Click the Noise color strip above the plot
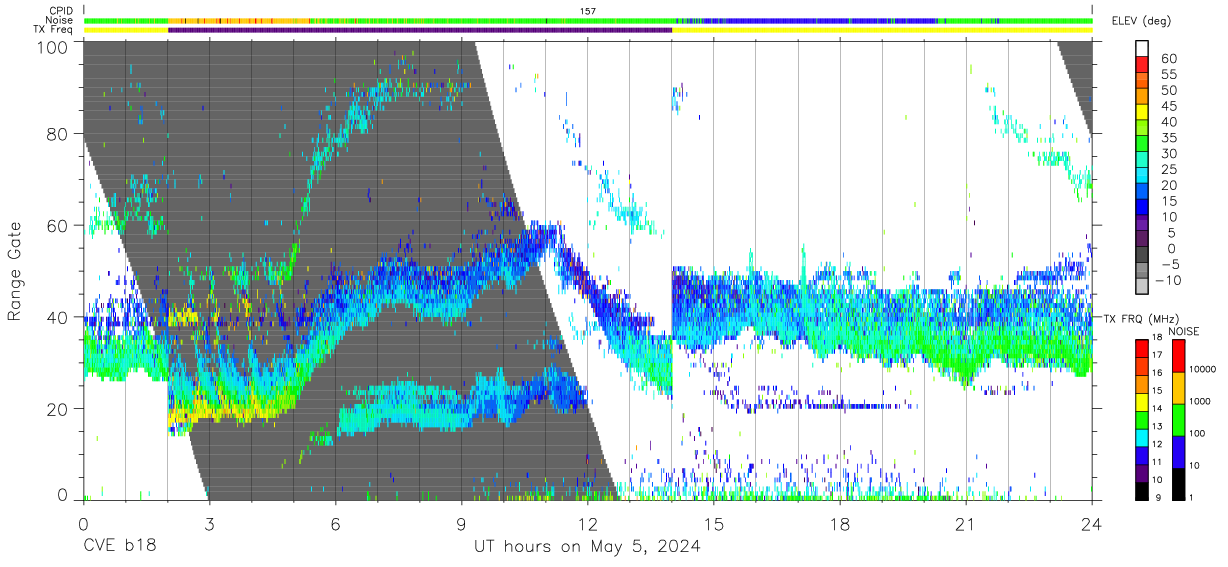Screen dimensions: 1228x567 point(588,20)
